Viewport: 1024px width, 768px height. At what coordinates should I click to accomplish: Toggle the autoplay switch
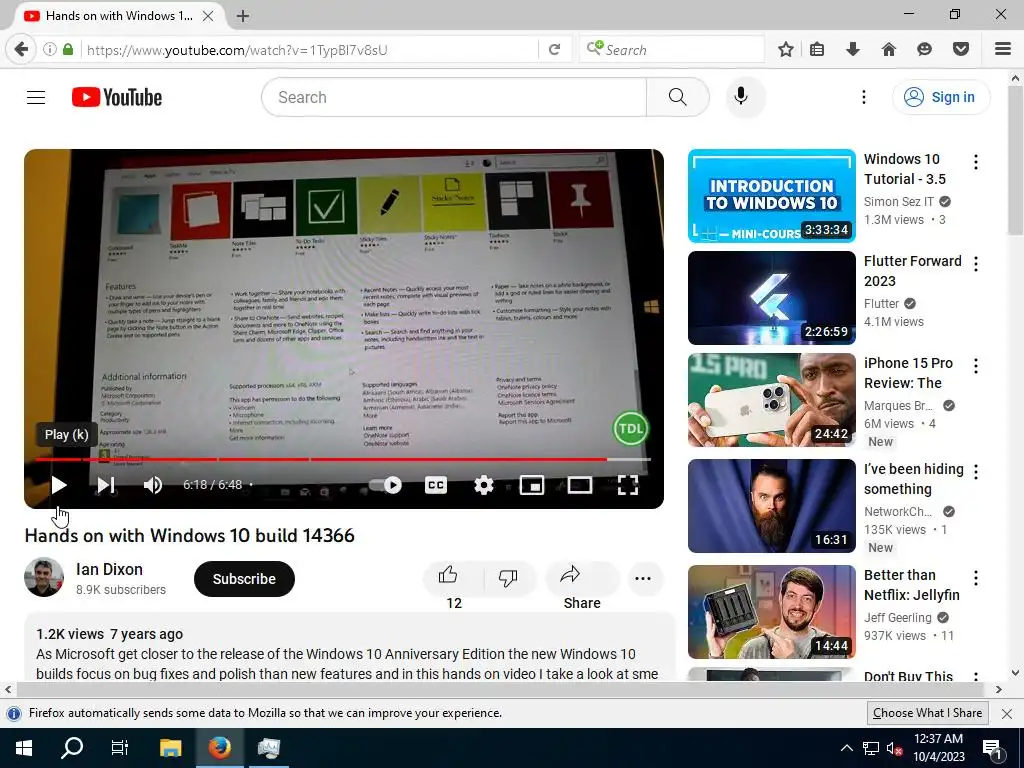point(385,485)
